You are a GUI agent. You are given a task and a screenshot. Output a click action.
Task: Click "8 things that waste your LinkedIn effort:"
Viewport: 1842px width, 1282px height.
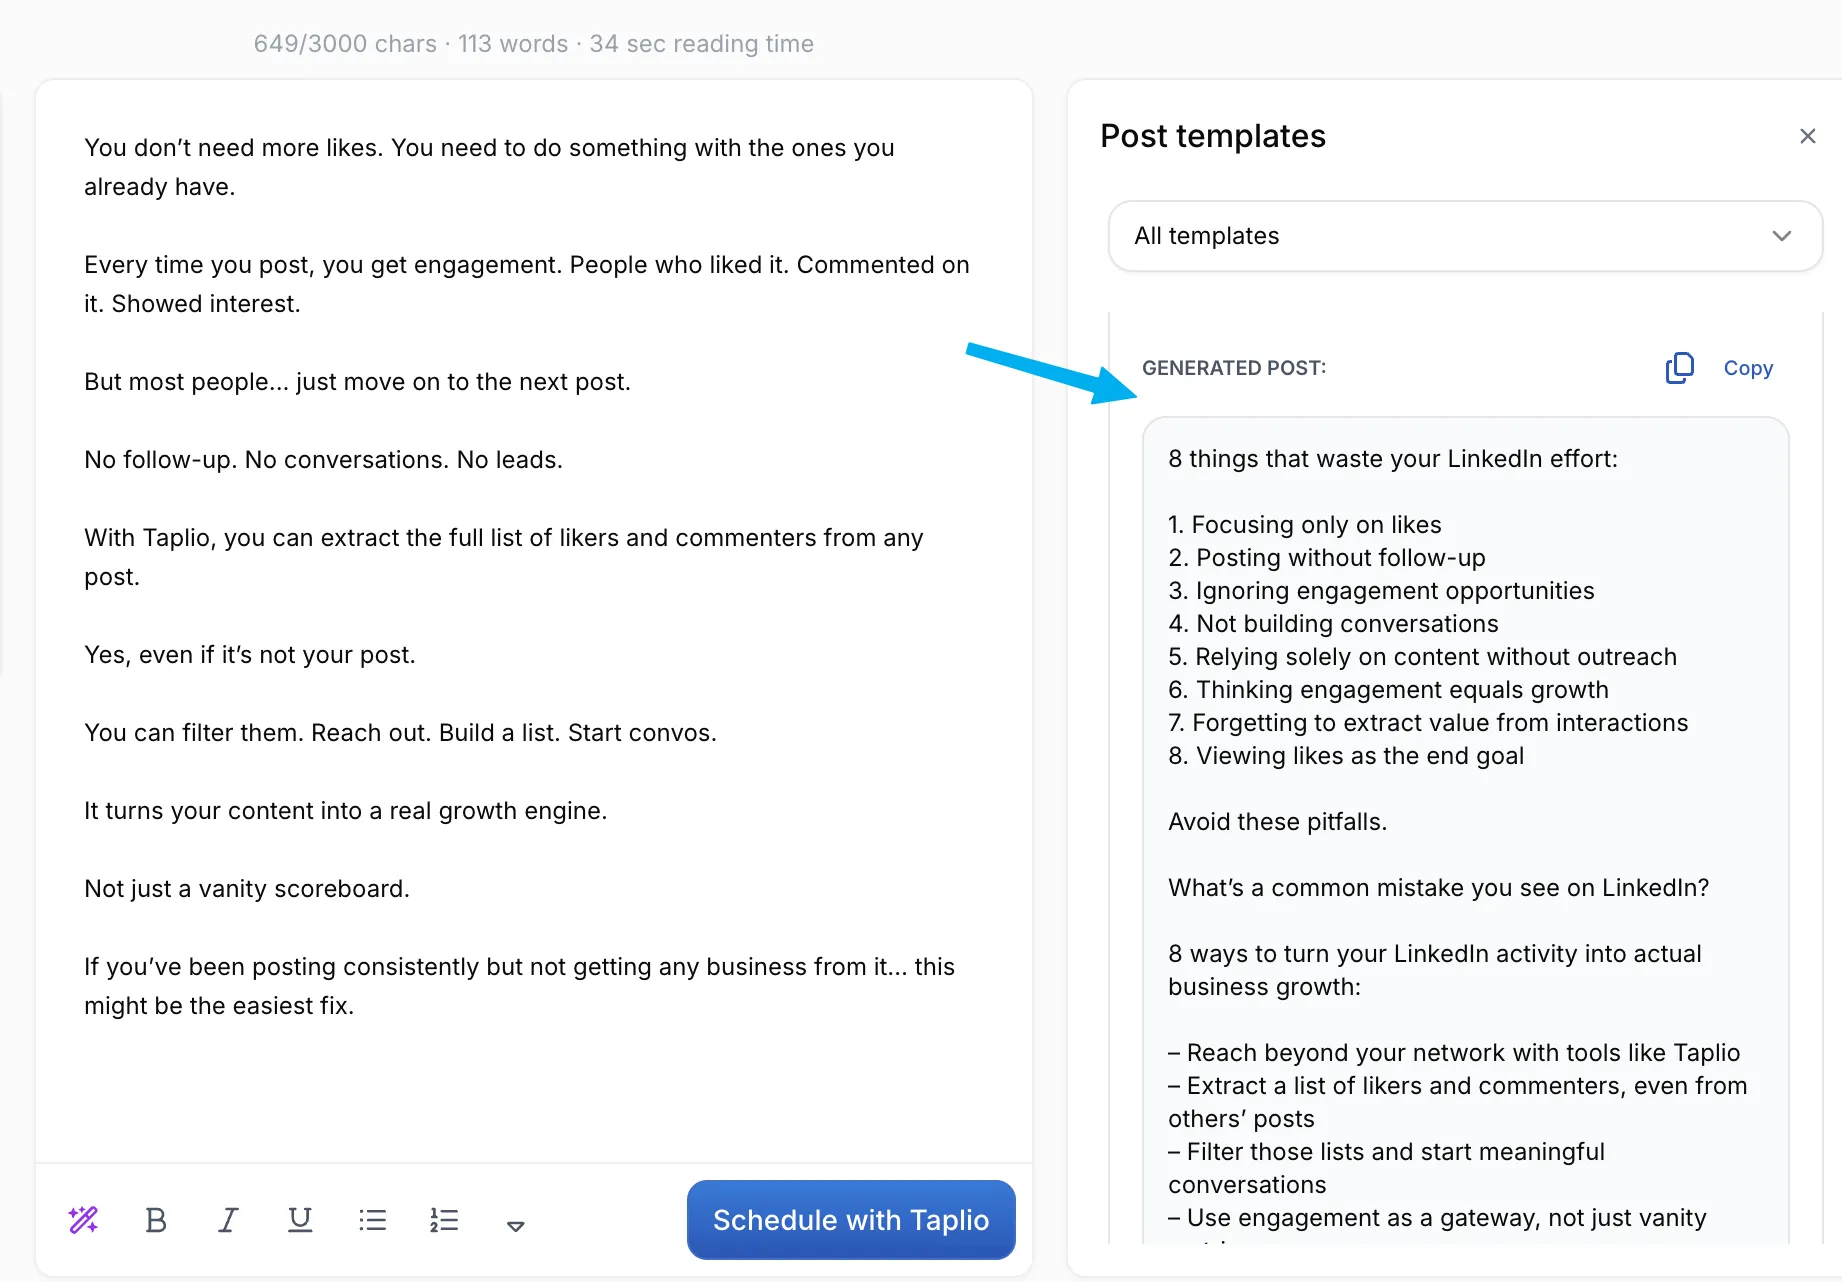[x=1393, y=459]
